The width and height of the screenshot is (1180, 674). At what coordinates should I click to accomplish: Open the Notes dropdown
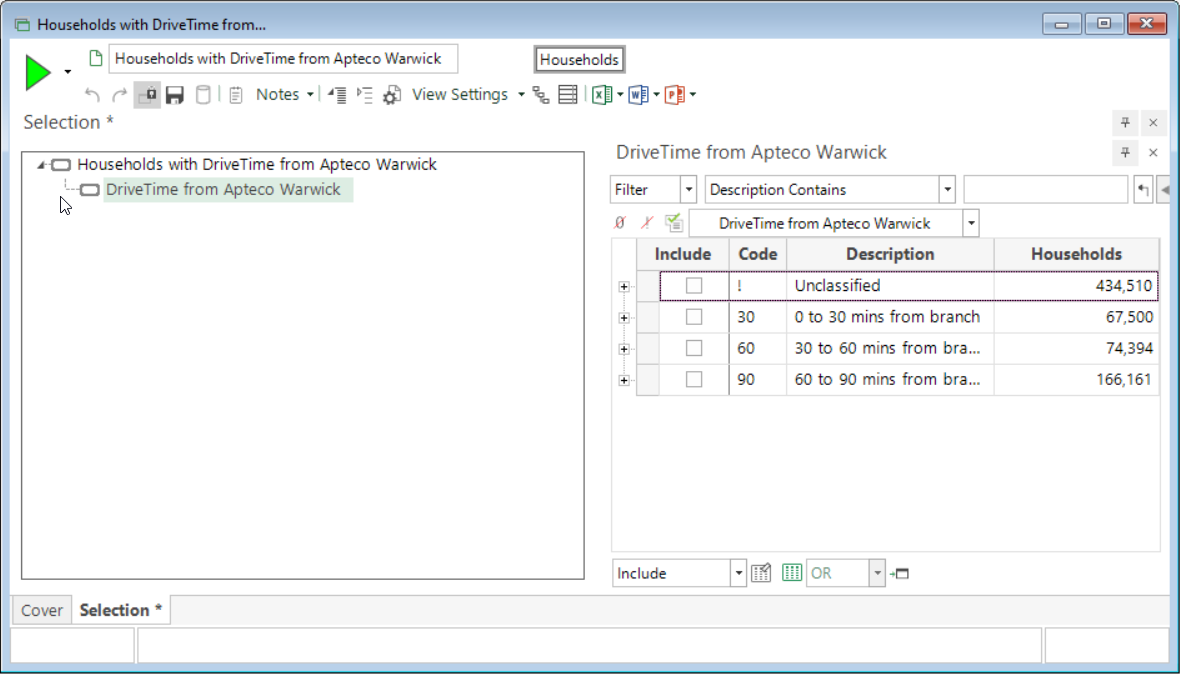[x=284, y=95]
